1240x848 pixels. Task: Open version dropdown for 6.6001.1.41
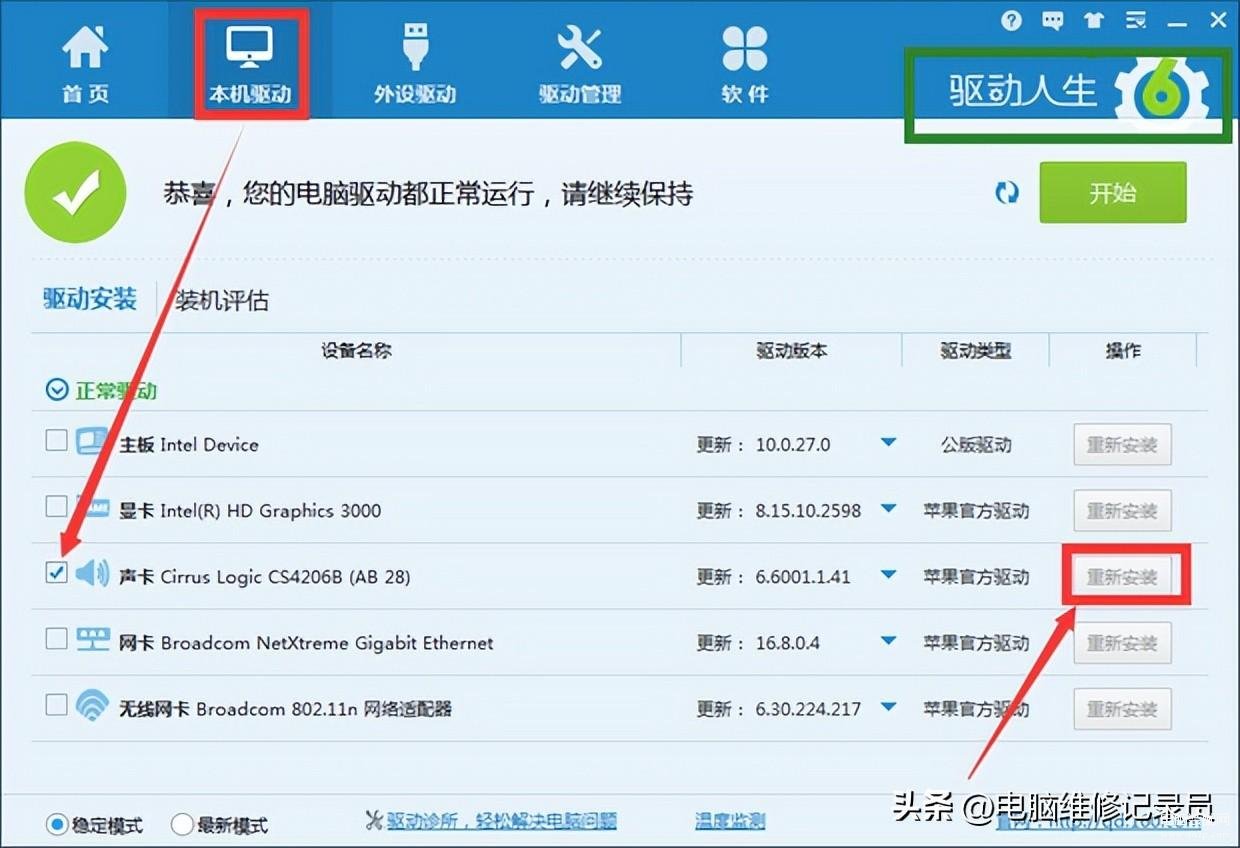888,575
